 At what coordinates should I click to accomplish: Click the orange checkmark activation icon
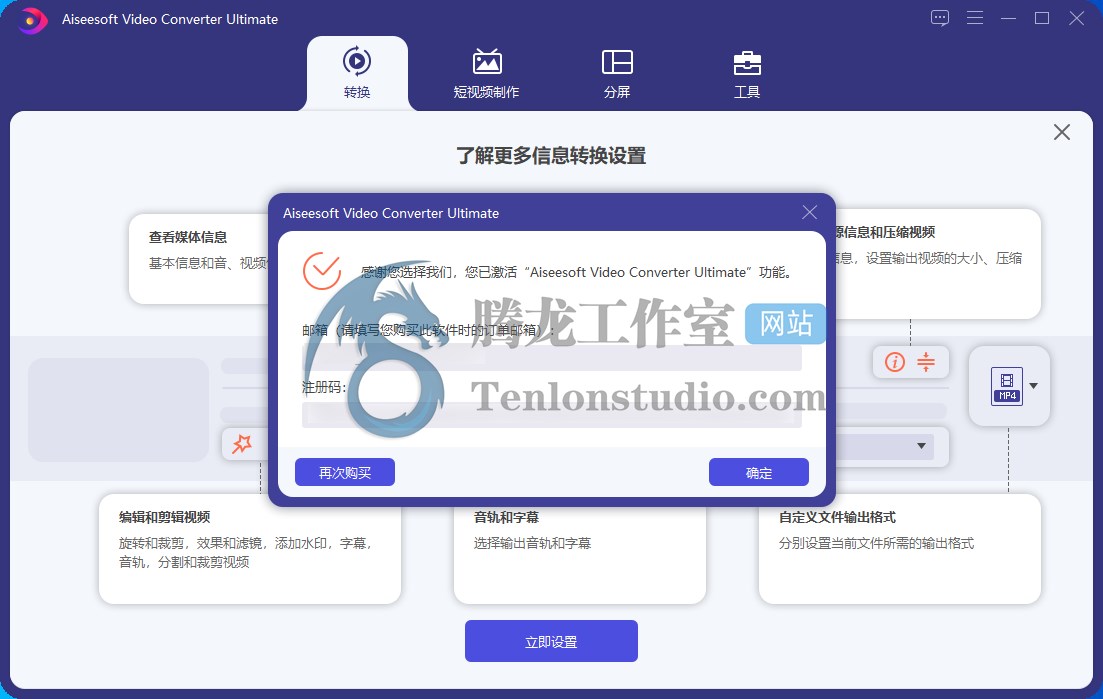click(x=321, y=271)
